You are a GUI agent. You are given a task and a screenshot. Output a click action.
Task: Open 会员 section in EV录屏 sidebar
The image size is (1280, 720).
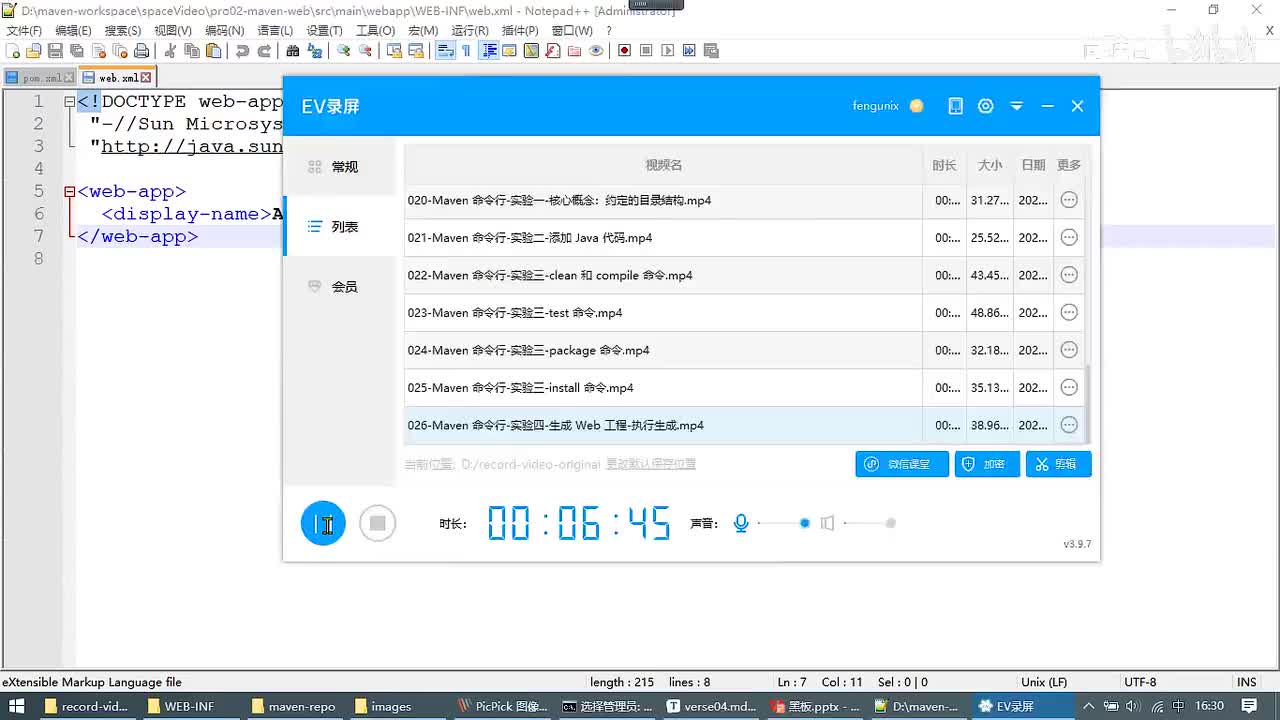point(340,287)
